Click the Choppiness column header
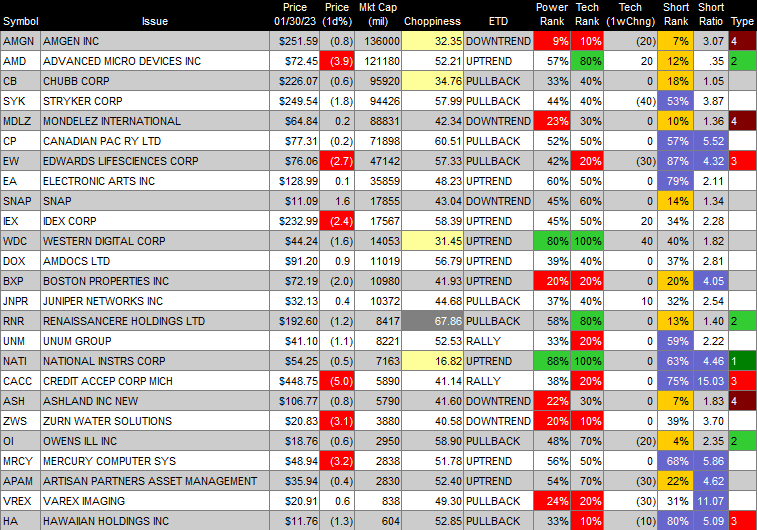Viewport: 757px width, 530px height. point(432,21)
